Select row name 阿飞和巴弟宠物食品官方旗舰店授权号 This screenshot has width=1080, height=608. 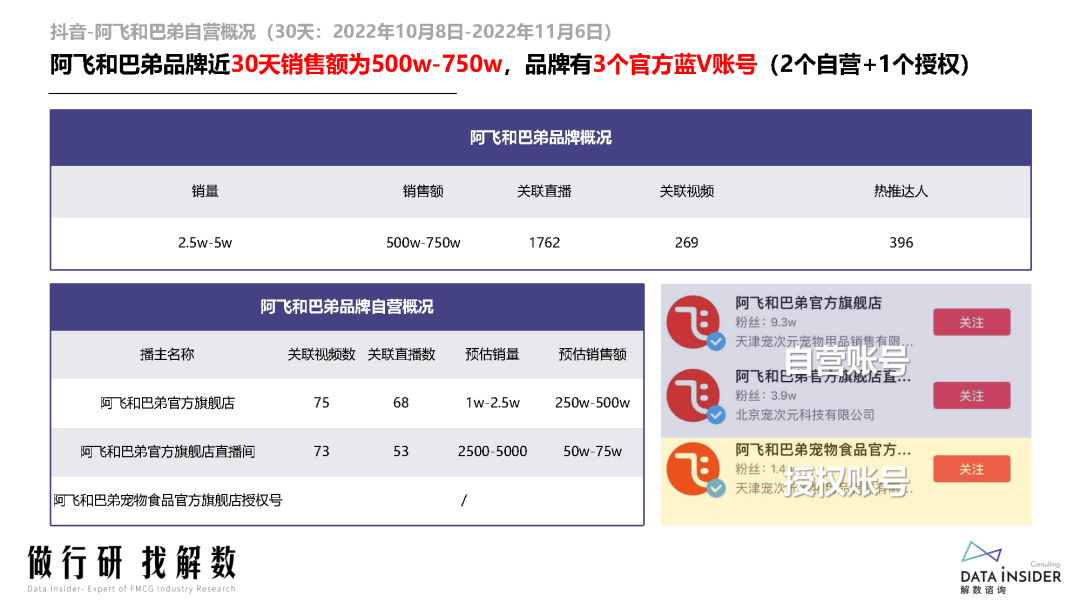click(167, 501)
